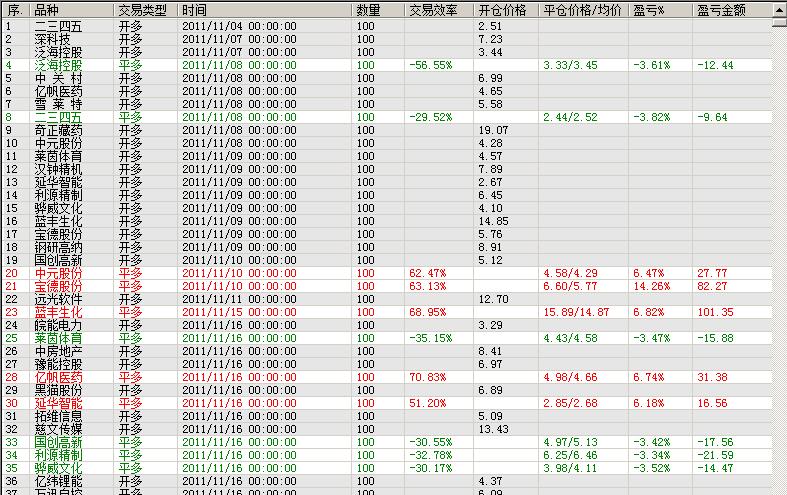Image resolution: width=787 pixels, height=495 pixels.
Task: Select row 22 stock 远光软件
Action: 58,300
